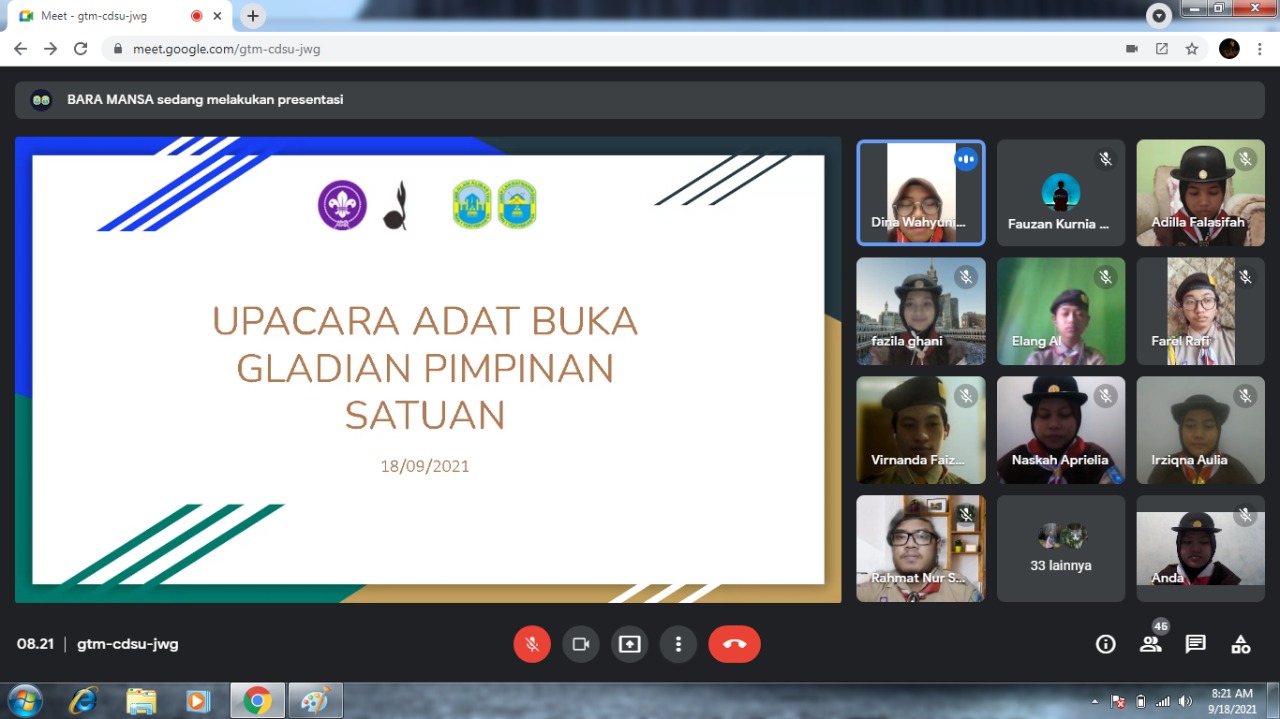Hang up with red leave call button
Screen dimensions: 1280x719
(734, 644)
